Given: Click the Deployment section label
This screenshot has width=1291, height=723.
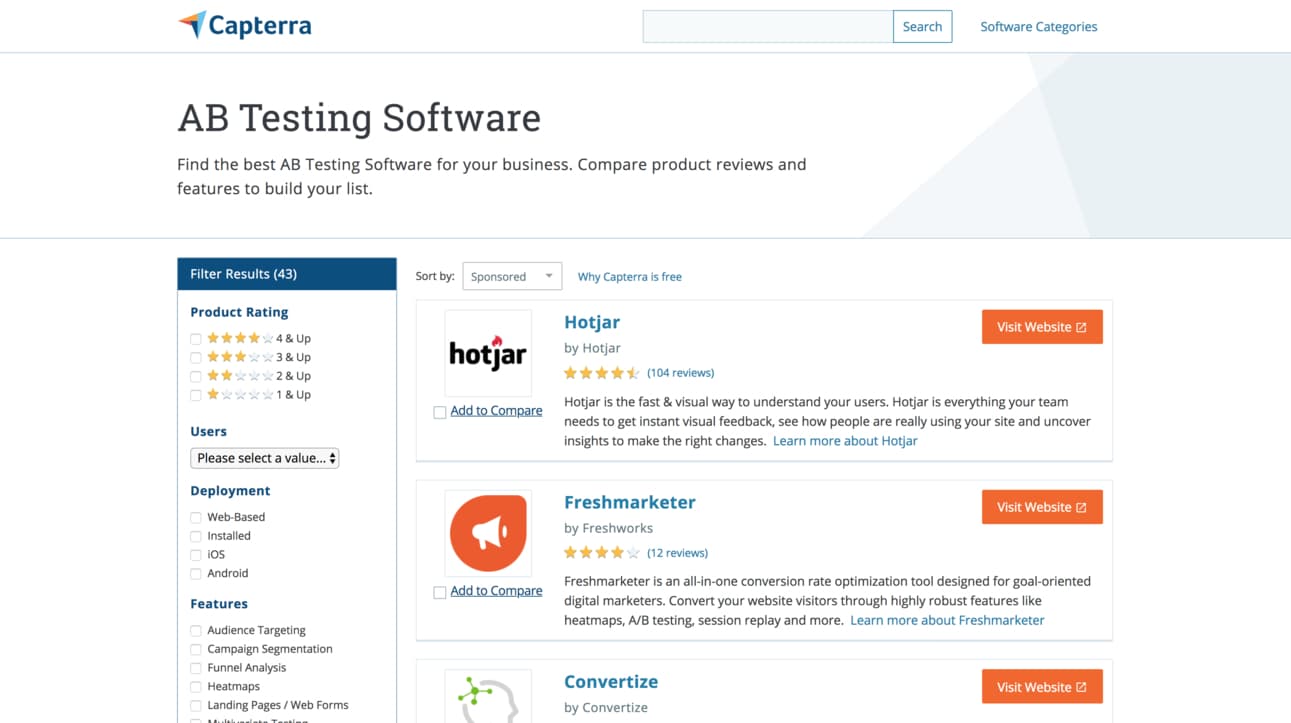Looking at the screenshot, I should (230, 491).
